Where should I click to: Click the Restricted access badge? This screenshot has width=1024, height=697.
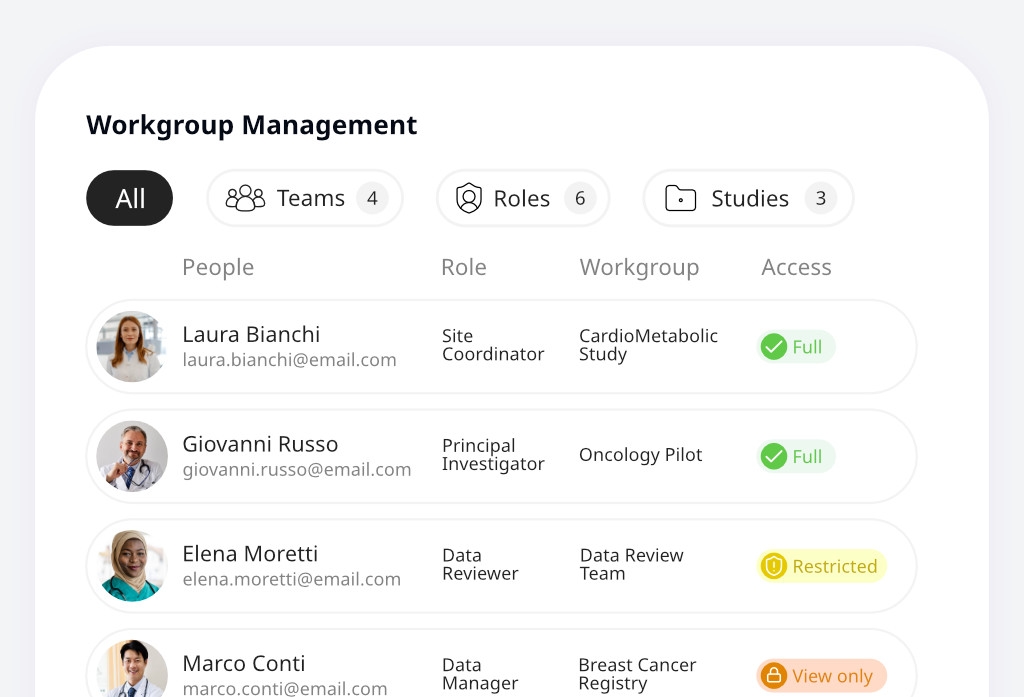coord(822,567)
